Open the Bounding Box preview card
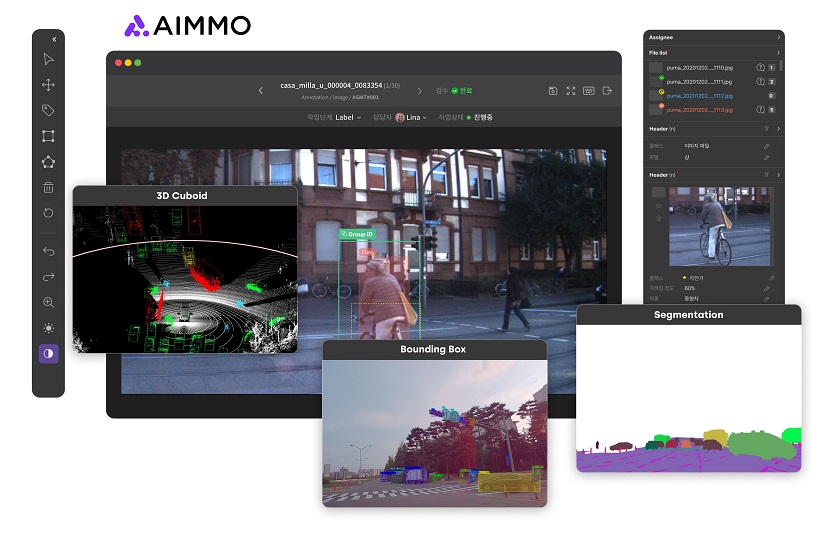Image resolution: width=835 pixels, height=534 pixels. (x=435, y=423)
